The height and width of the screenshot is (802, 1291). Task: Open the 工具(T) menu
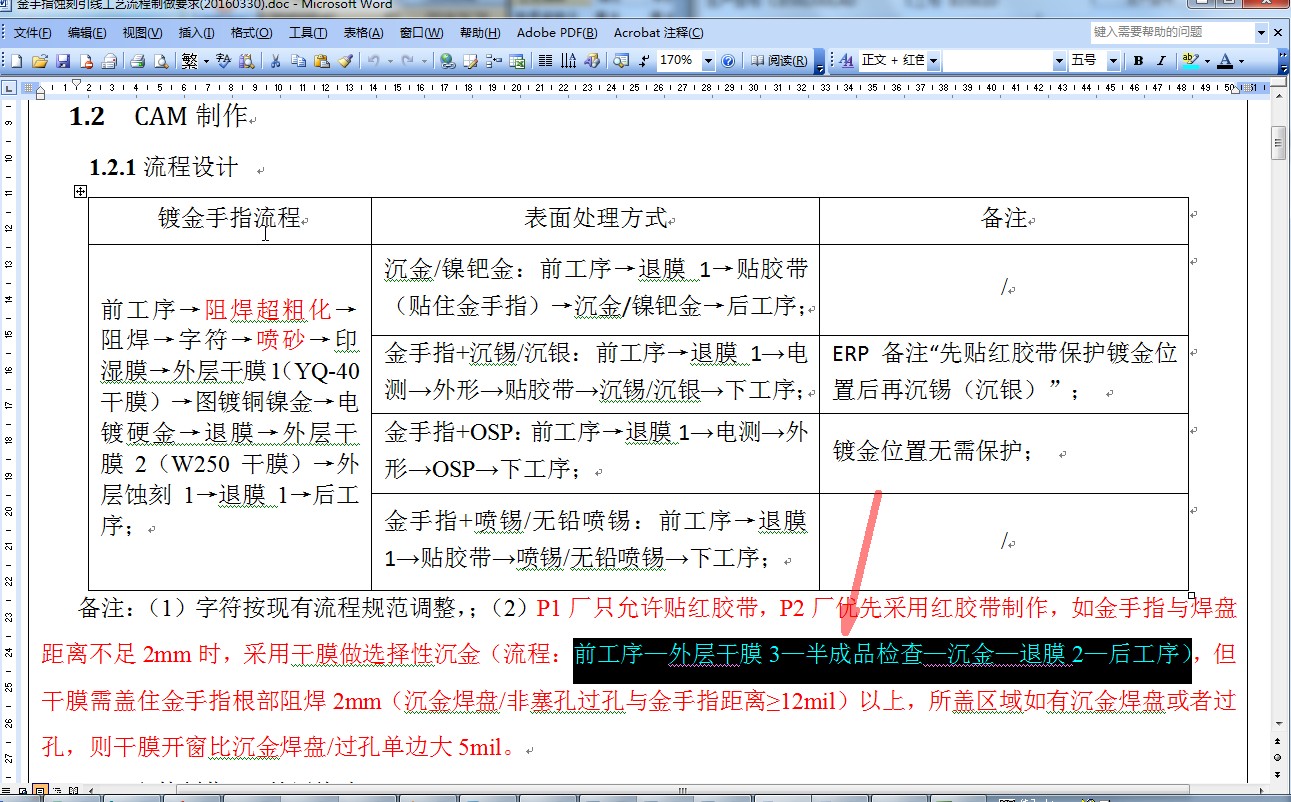point(307,33)
